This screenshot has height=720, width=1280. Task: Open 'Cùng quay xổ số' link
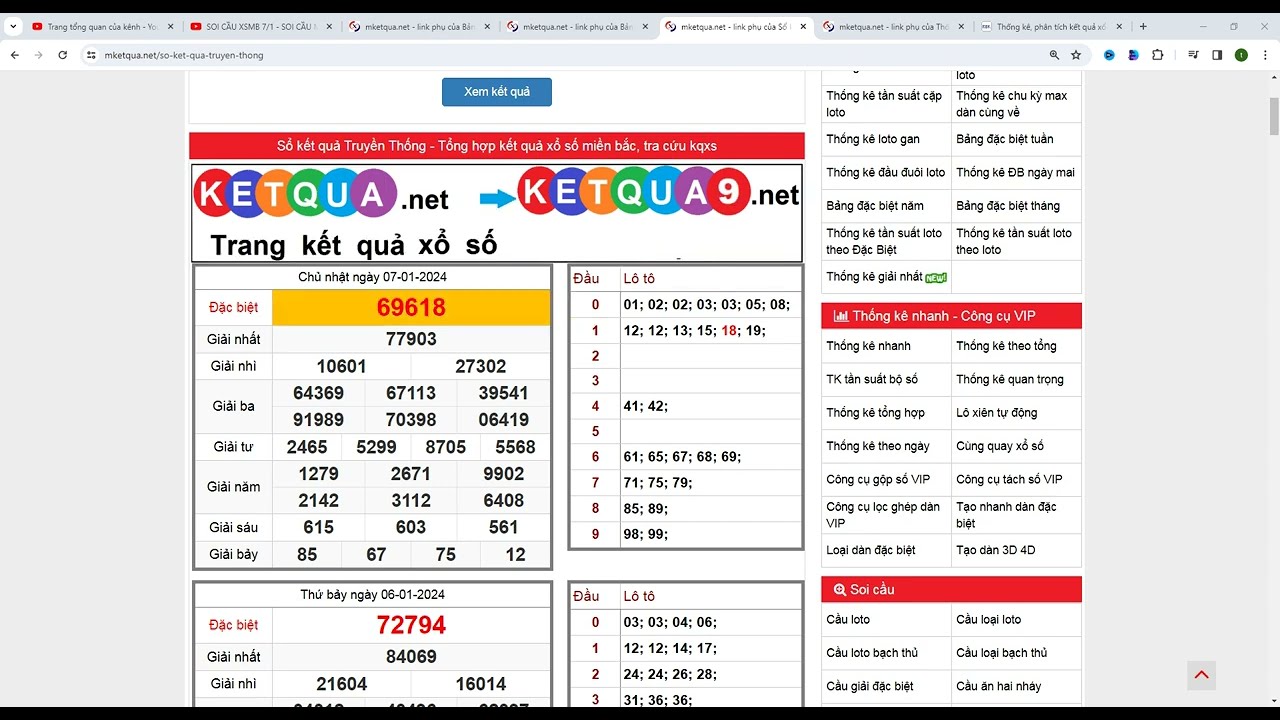click(x=1000, y=446)
